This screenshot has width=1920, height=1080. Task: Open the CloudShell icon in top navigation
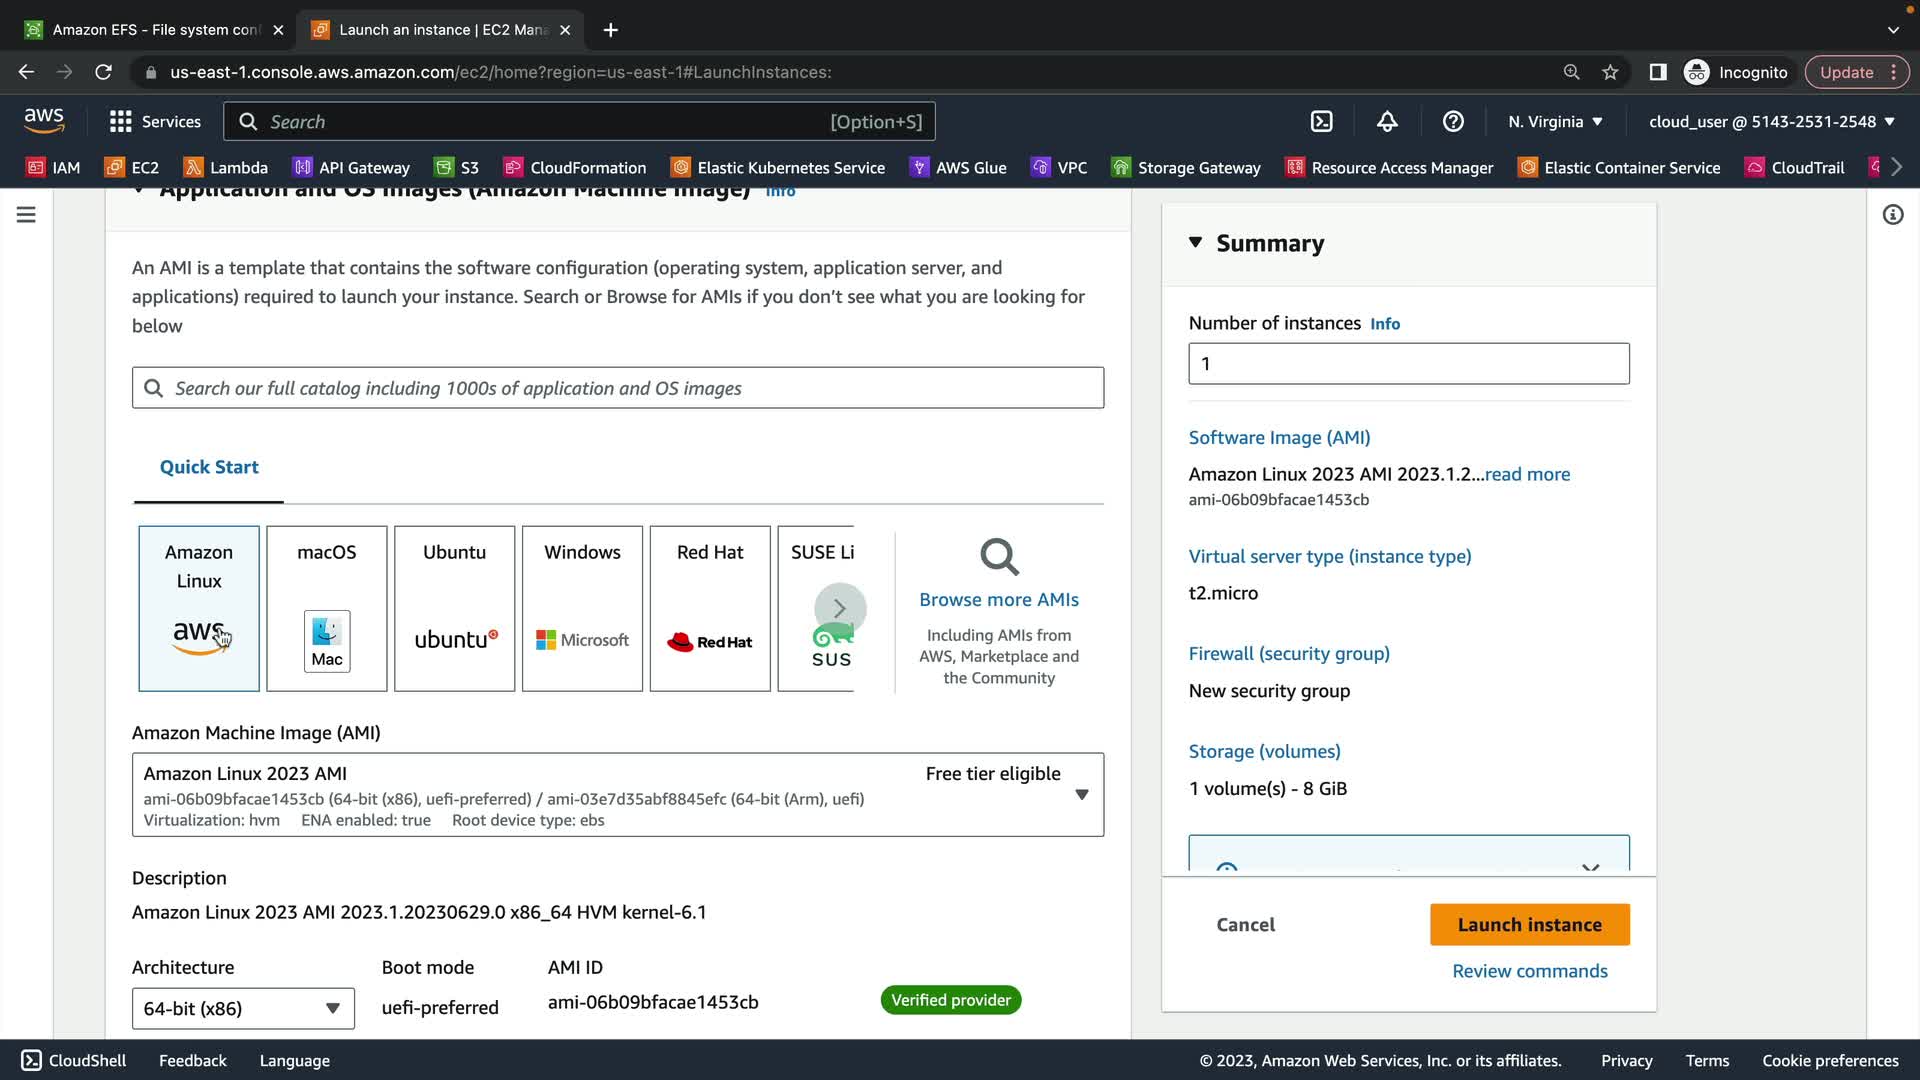point(1321,121)
